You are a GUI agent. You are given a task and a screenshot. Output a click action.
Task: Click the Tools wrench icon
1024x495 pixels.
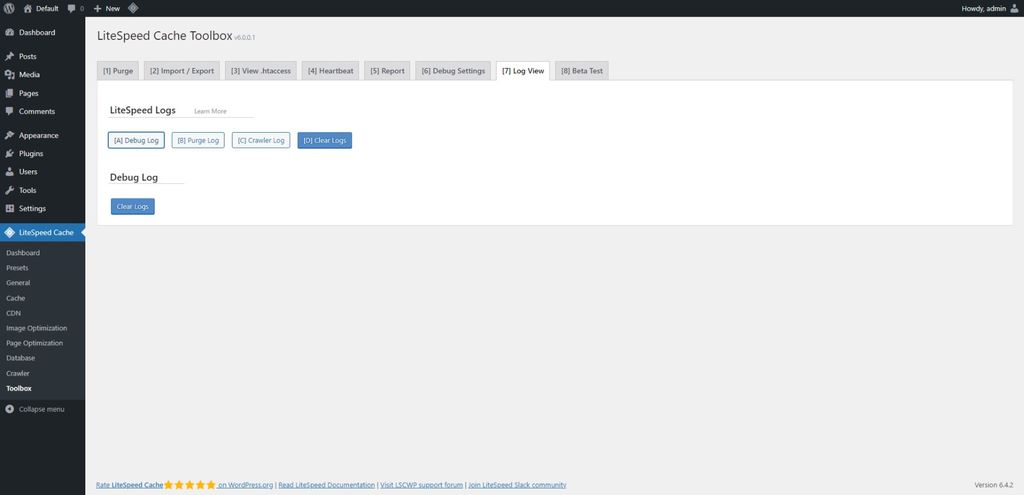point(9,191)
